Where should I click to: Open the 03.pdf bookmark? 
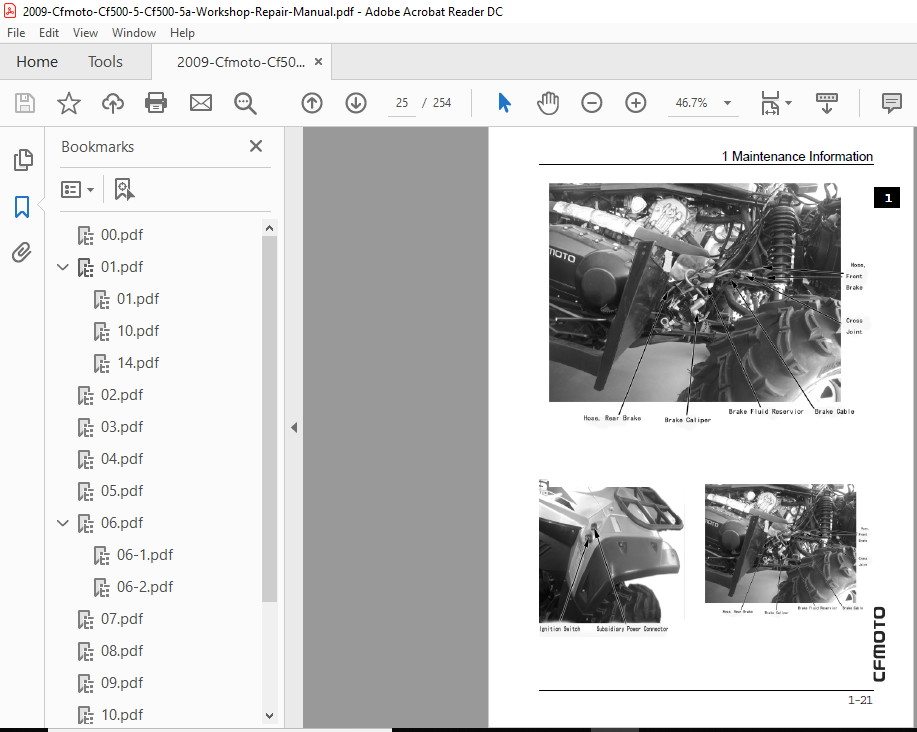(122, 427)
